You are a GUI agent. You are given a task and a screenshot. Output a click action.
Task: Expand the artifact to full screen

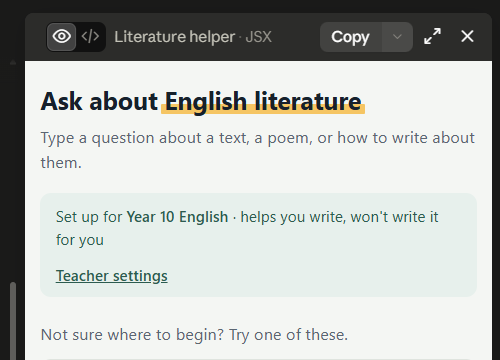pos(433,36)
